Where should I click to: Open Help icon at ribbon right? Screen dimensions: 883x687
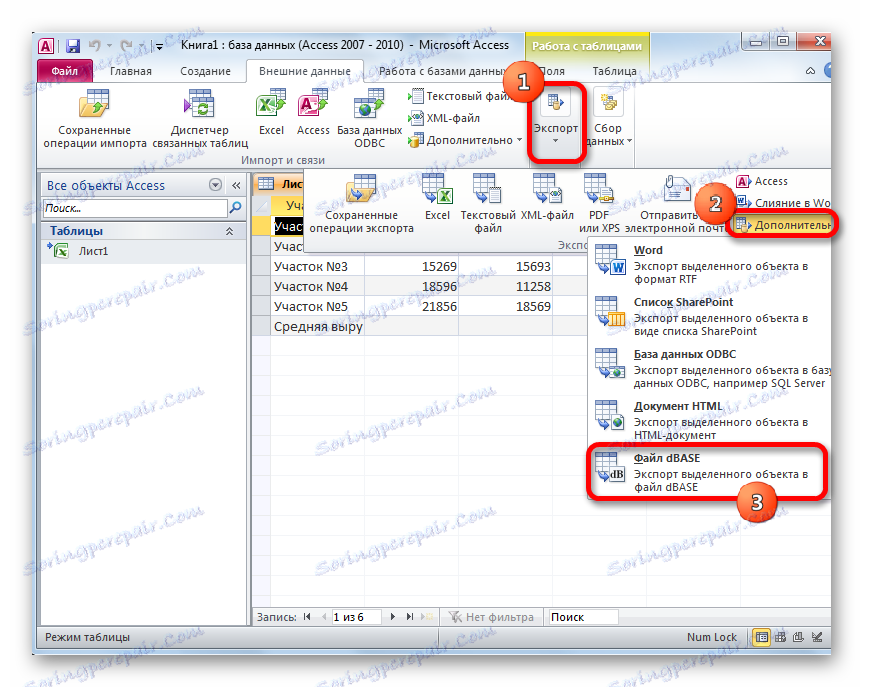pos(827,71)
